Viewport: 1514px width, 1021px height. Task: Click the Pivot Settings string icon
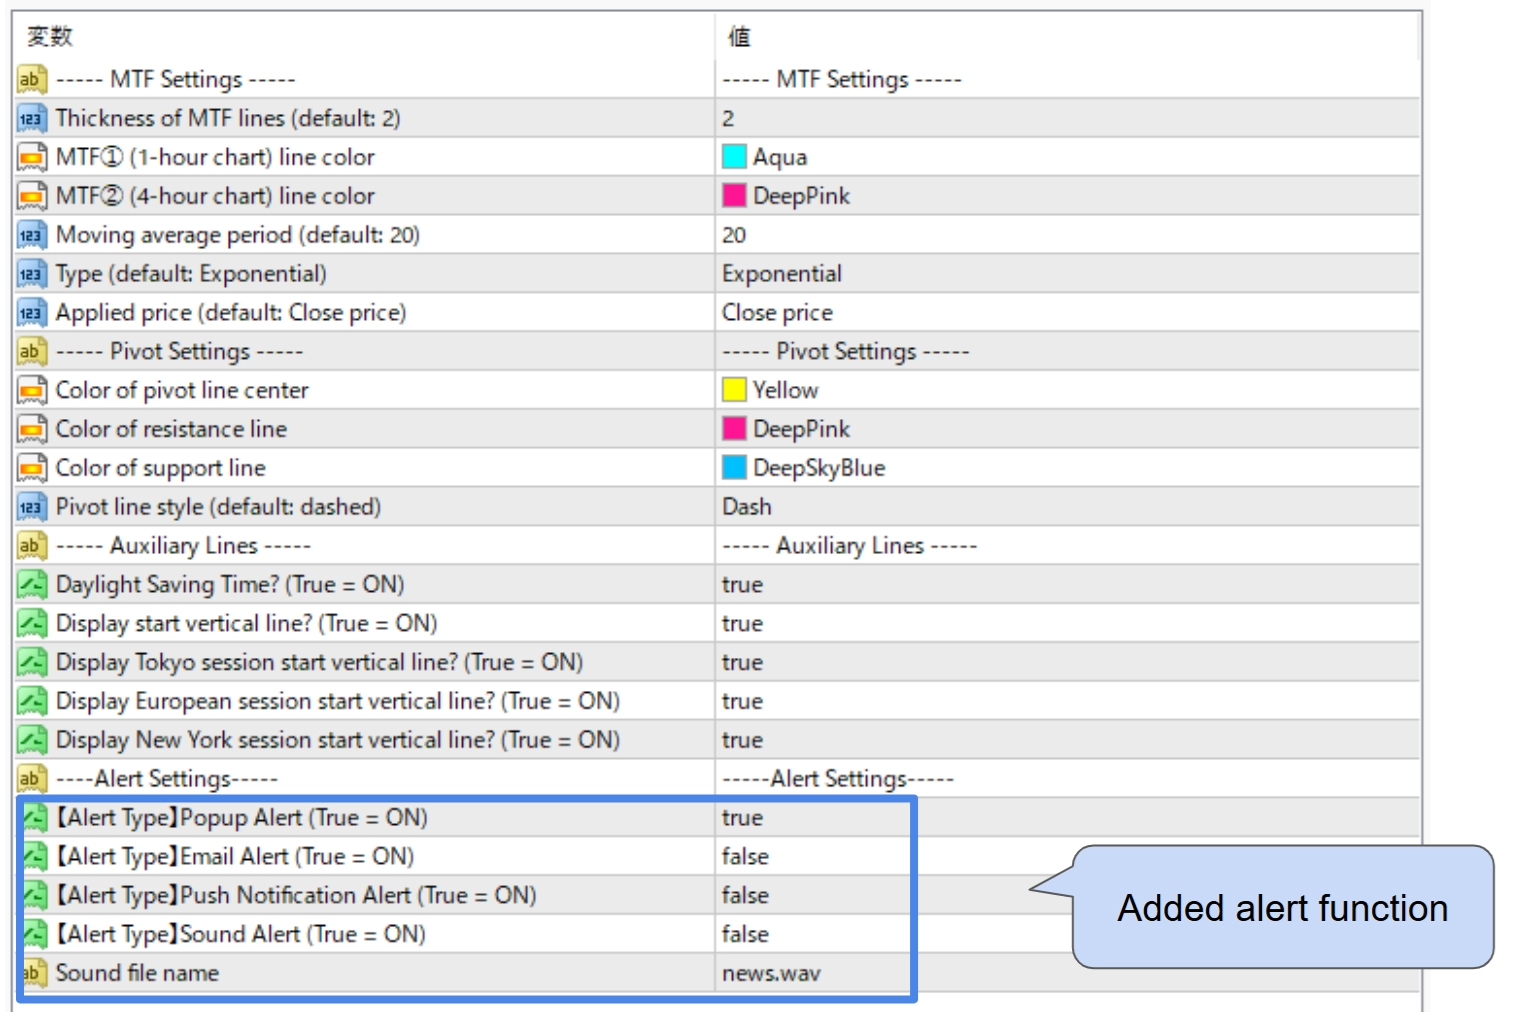pos(31,351)
